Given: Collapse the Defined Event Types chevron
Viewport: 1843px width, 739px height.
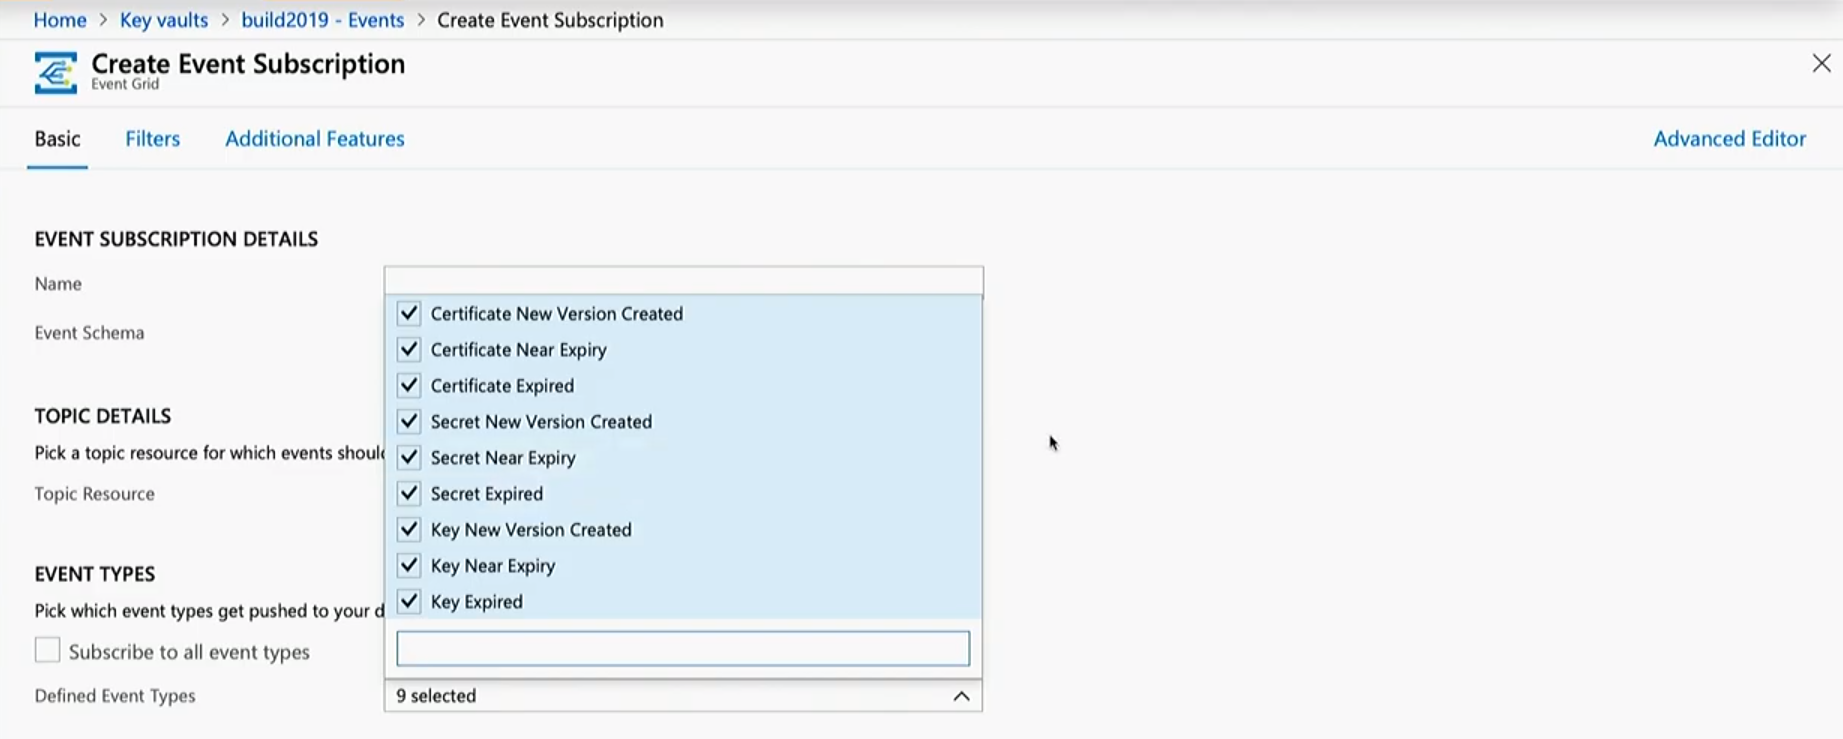Looking at the screenshot, I should coord(960,696).
